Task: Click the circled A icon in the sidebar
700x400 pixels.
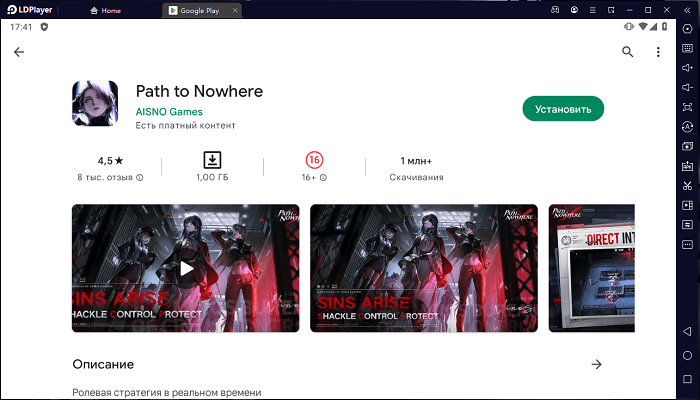Action: 687,127
